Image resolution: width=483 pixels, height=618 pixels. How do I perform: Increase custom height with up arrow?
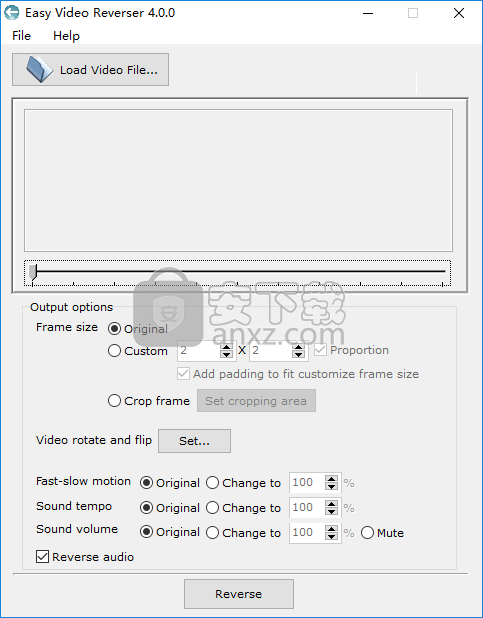point(299,347)
